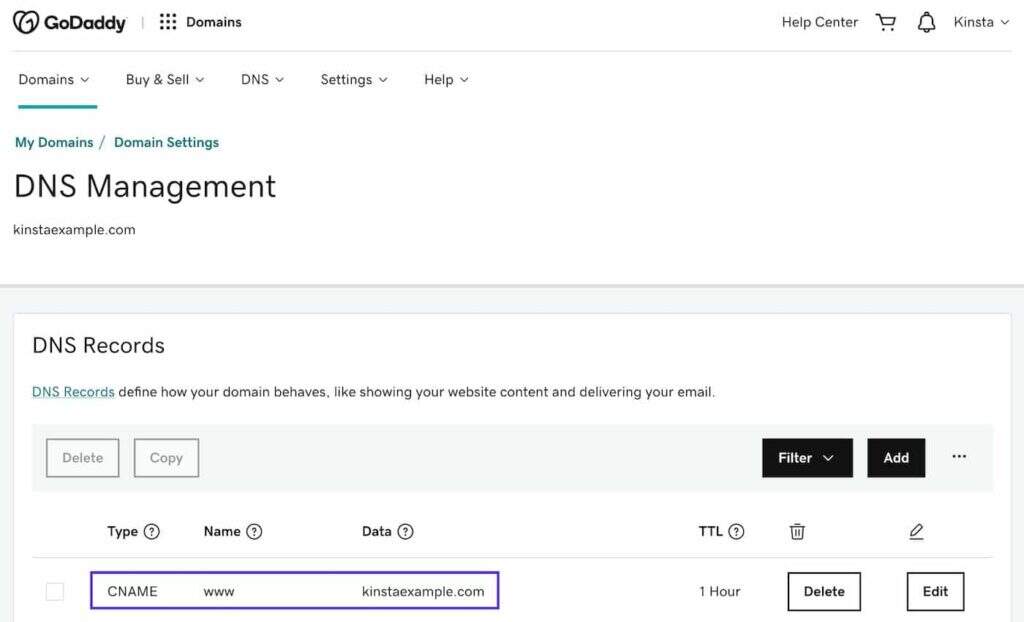Follow the DNS Records help link
1024x622 pixels.
(x=73, y=392)
